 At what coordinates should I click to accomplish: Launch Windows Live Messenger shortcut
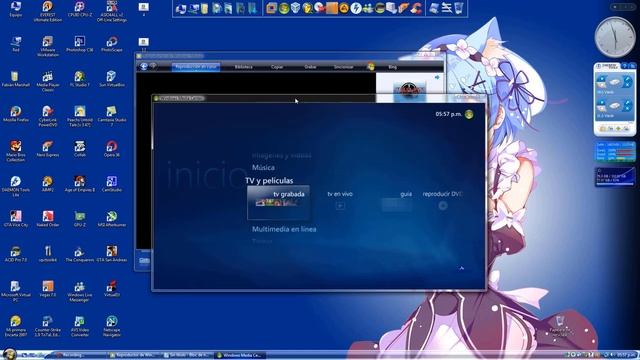coord(80,291)
